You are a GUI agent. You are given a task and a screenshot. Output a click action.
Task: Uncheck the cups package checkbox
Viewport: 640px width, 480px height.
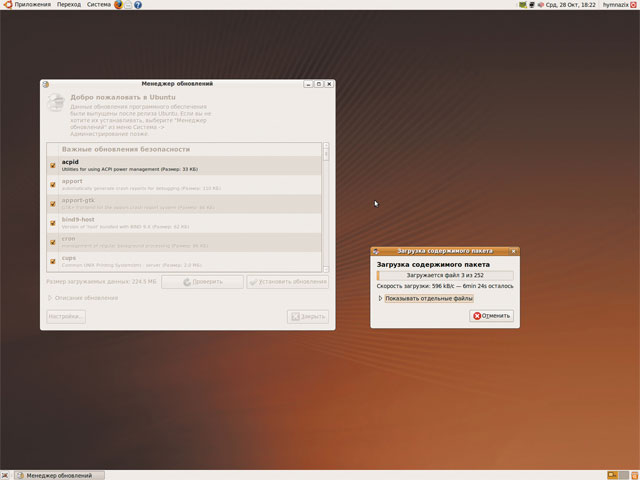[53, 261]
